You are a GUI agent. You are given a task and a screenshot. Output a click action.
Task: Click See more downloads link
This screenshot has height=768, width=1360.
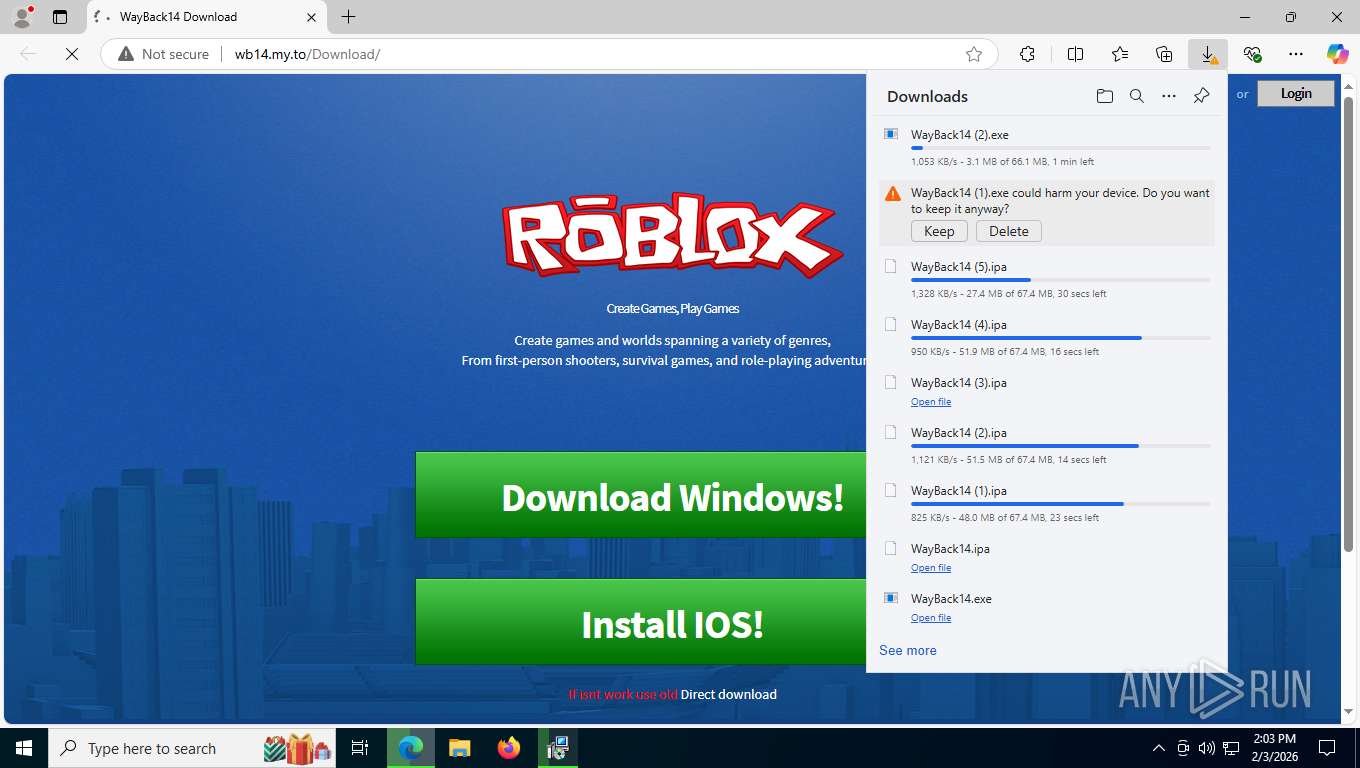908,650
